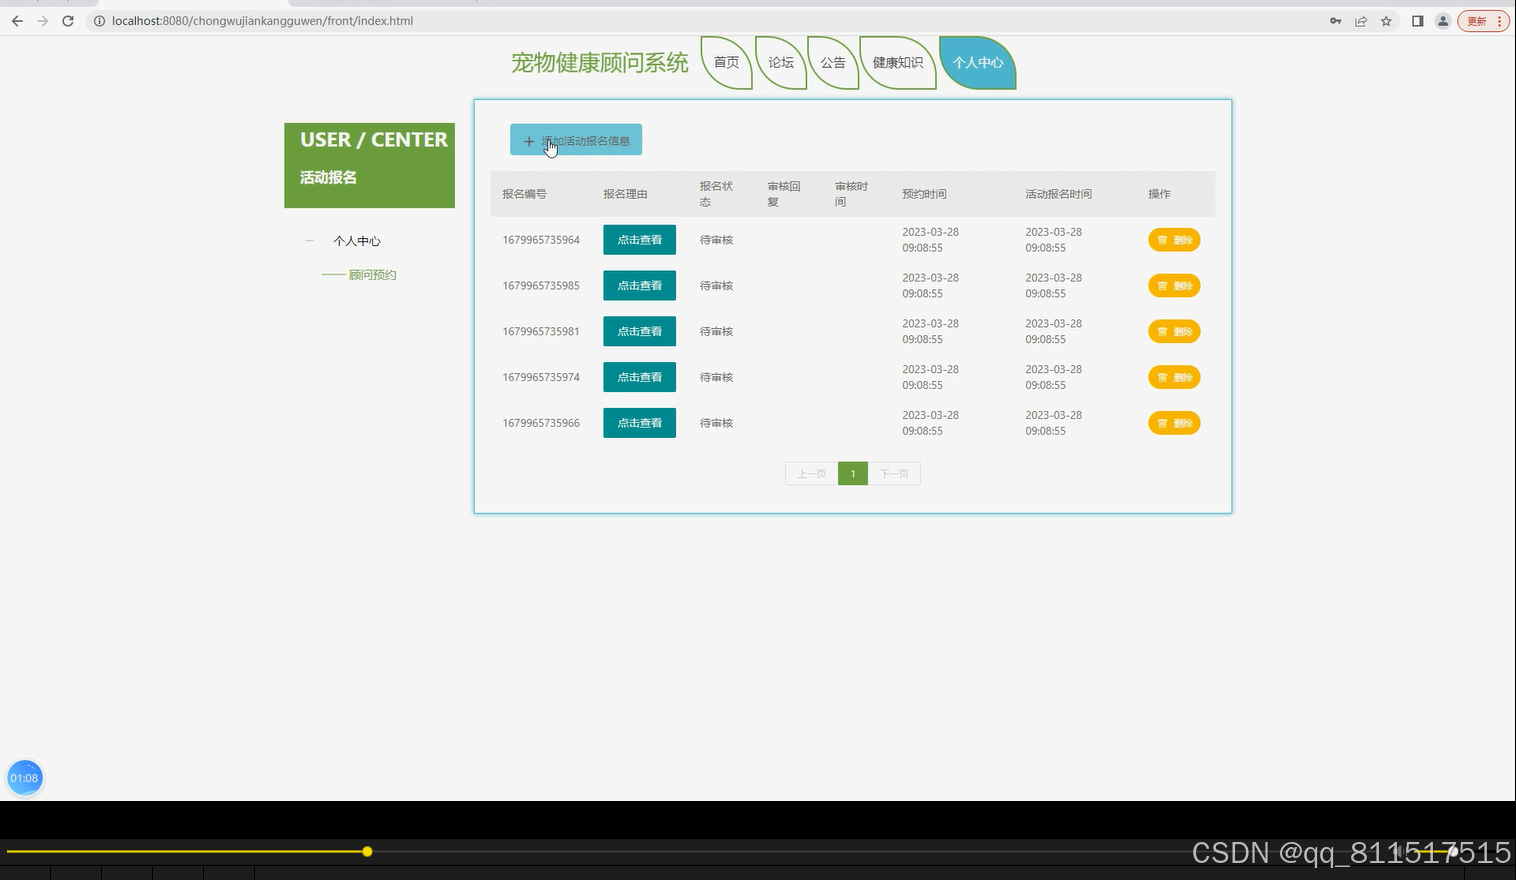1516x880 pixels.
Task: Click the 下一页 next page button
Action: [x=894, y=474]
